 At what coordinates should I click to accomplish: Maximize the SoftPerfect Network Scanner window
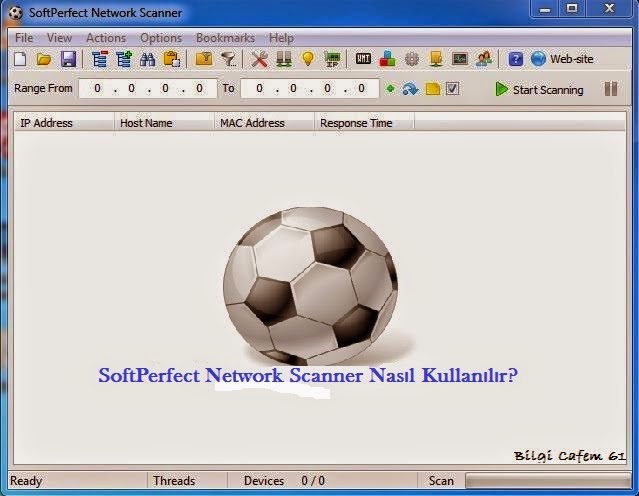[572, 9]
